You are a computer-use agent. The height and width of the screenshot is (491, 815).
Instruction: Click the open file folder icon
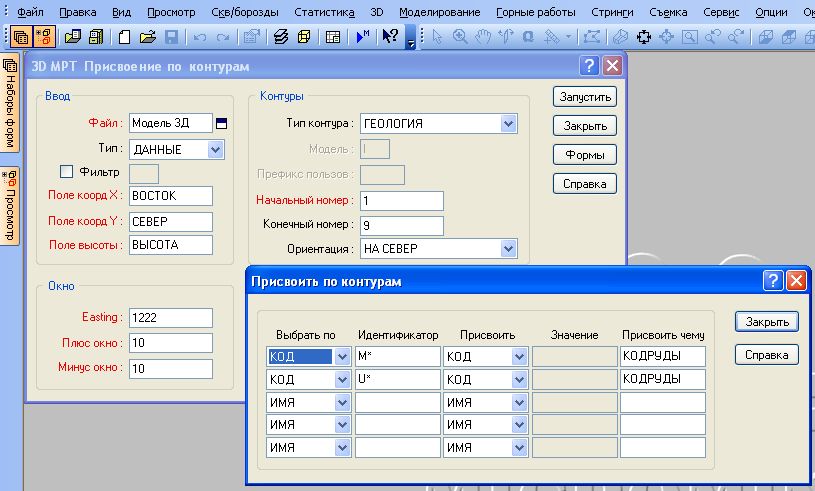point(148,37)
